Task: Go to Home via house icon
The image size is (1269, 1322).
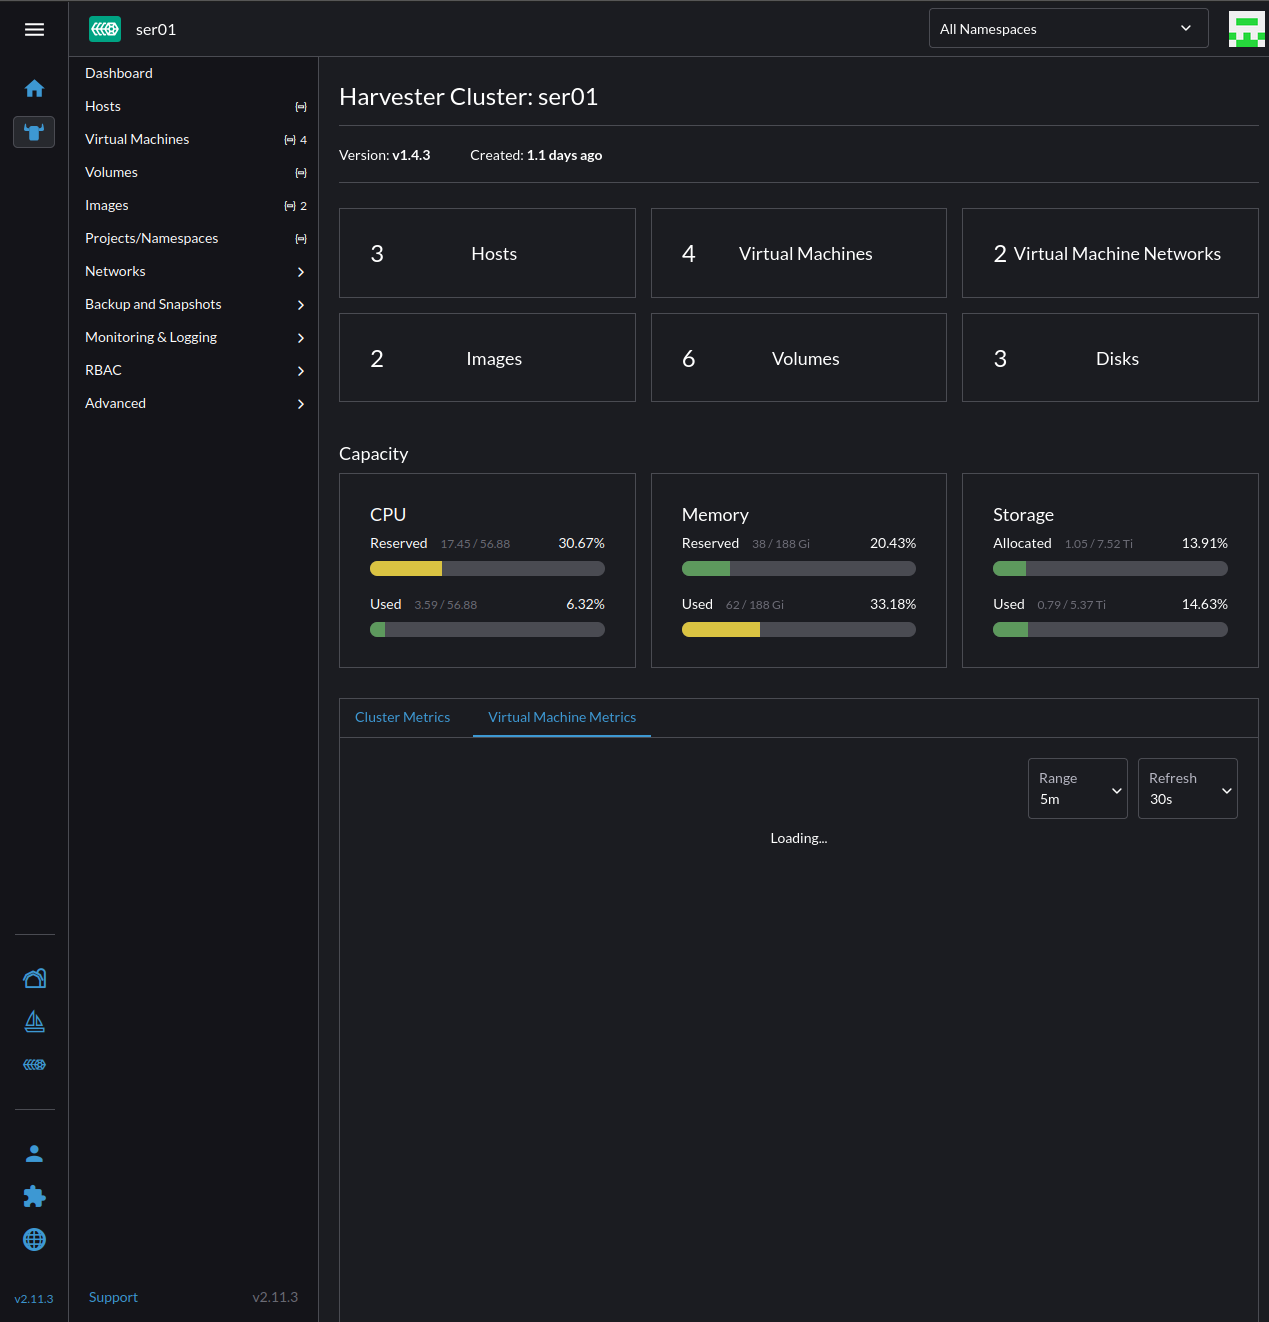Action: point(34,89)
